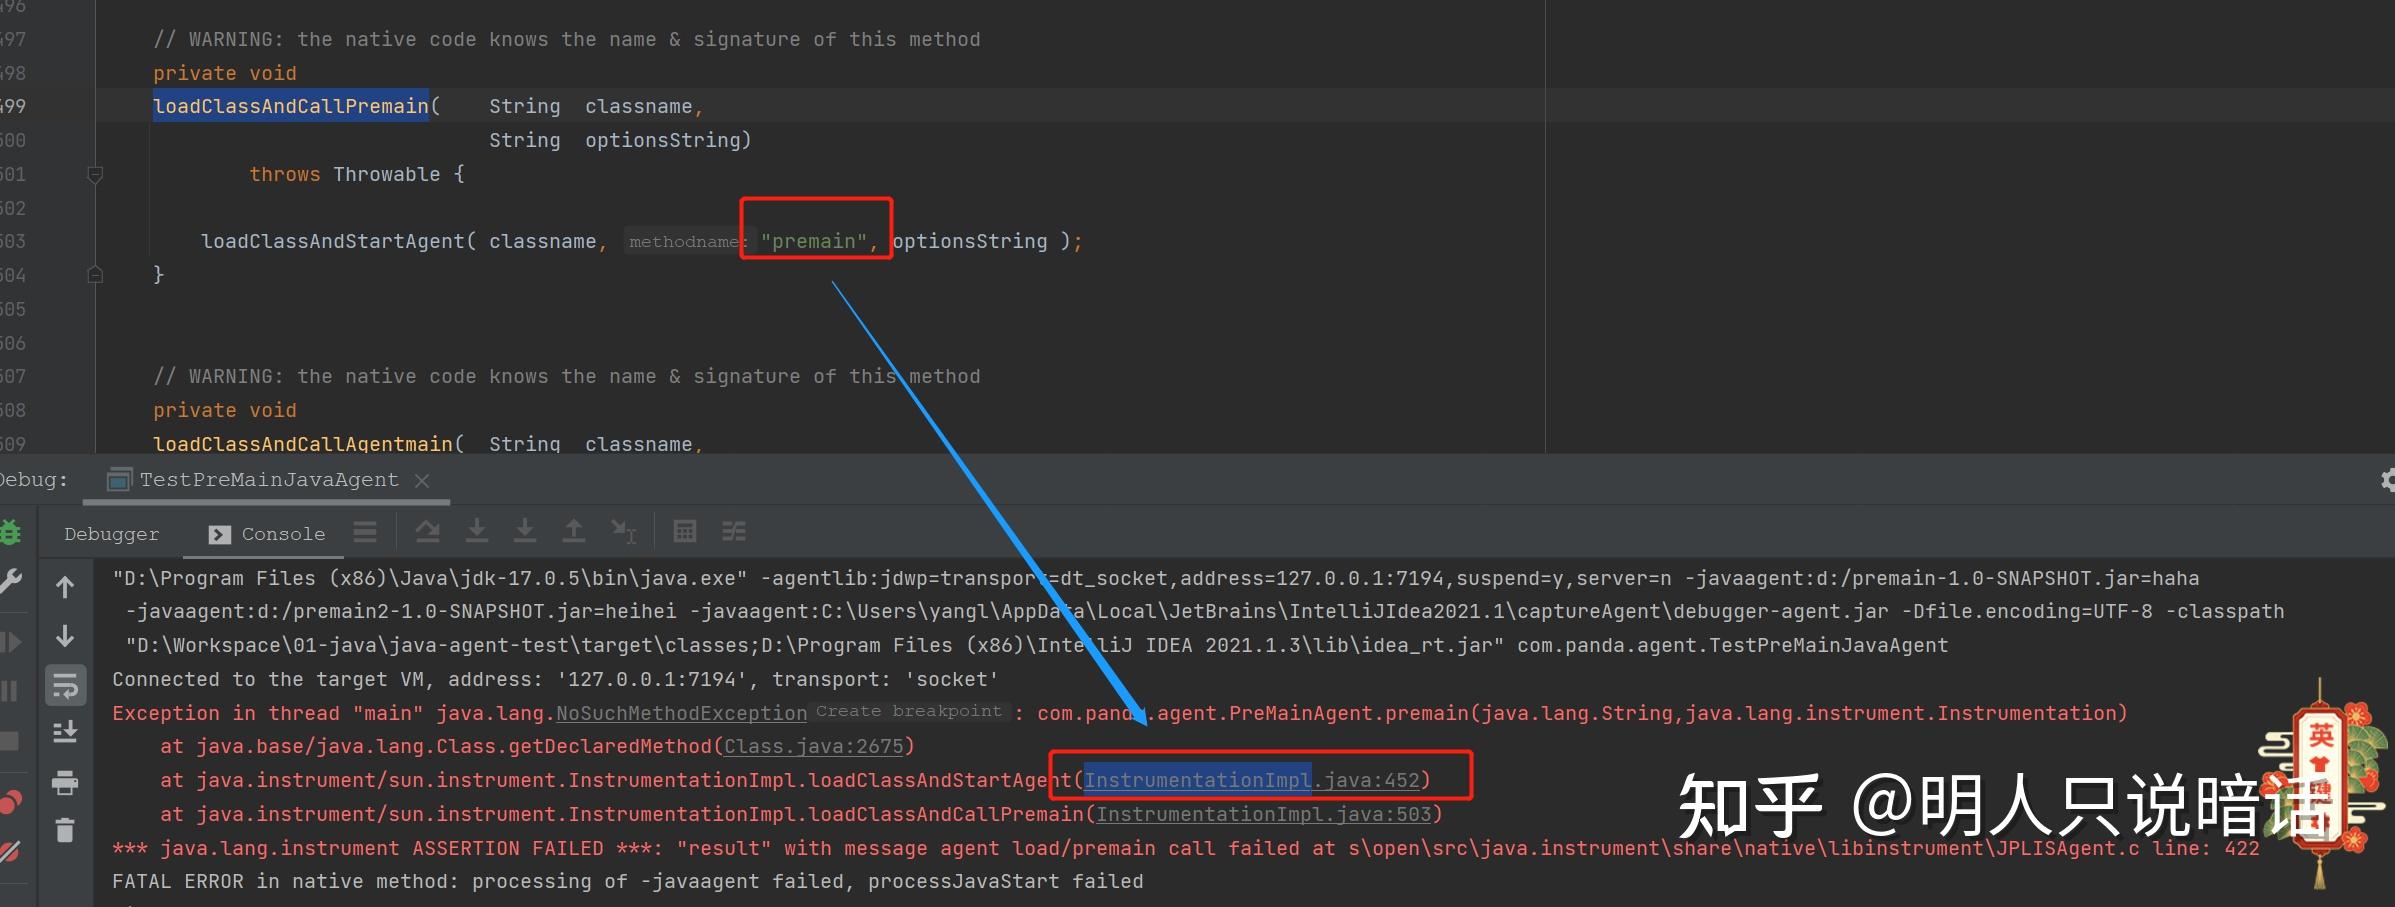Click the Create breakpoint hint
The width and height of the screenshot is (2395, 907).
pos(908,711)
